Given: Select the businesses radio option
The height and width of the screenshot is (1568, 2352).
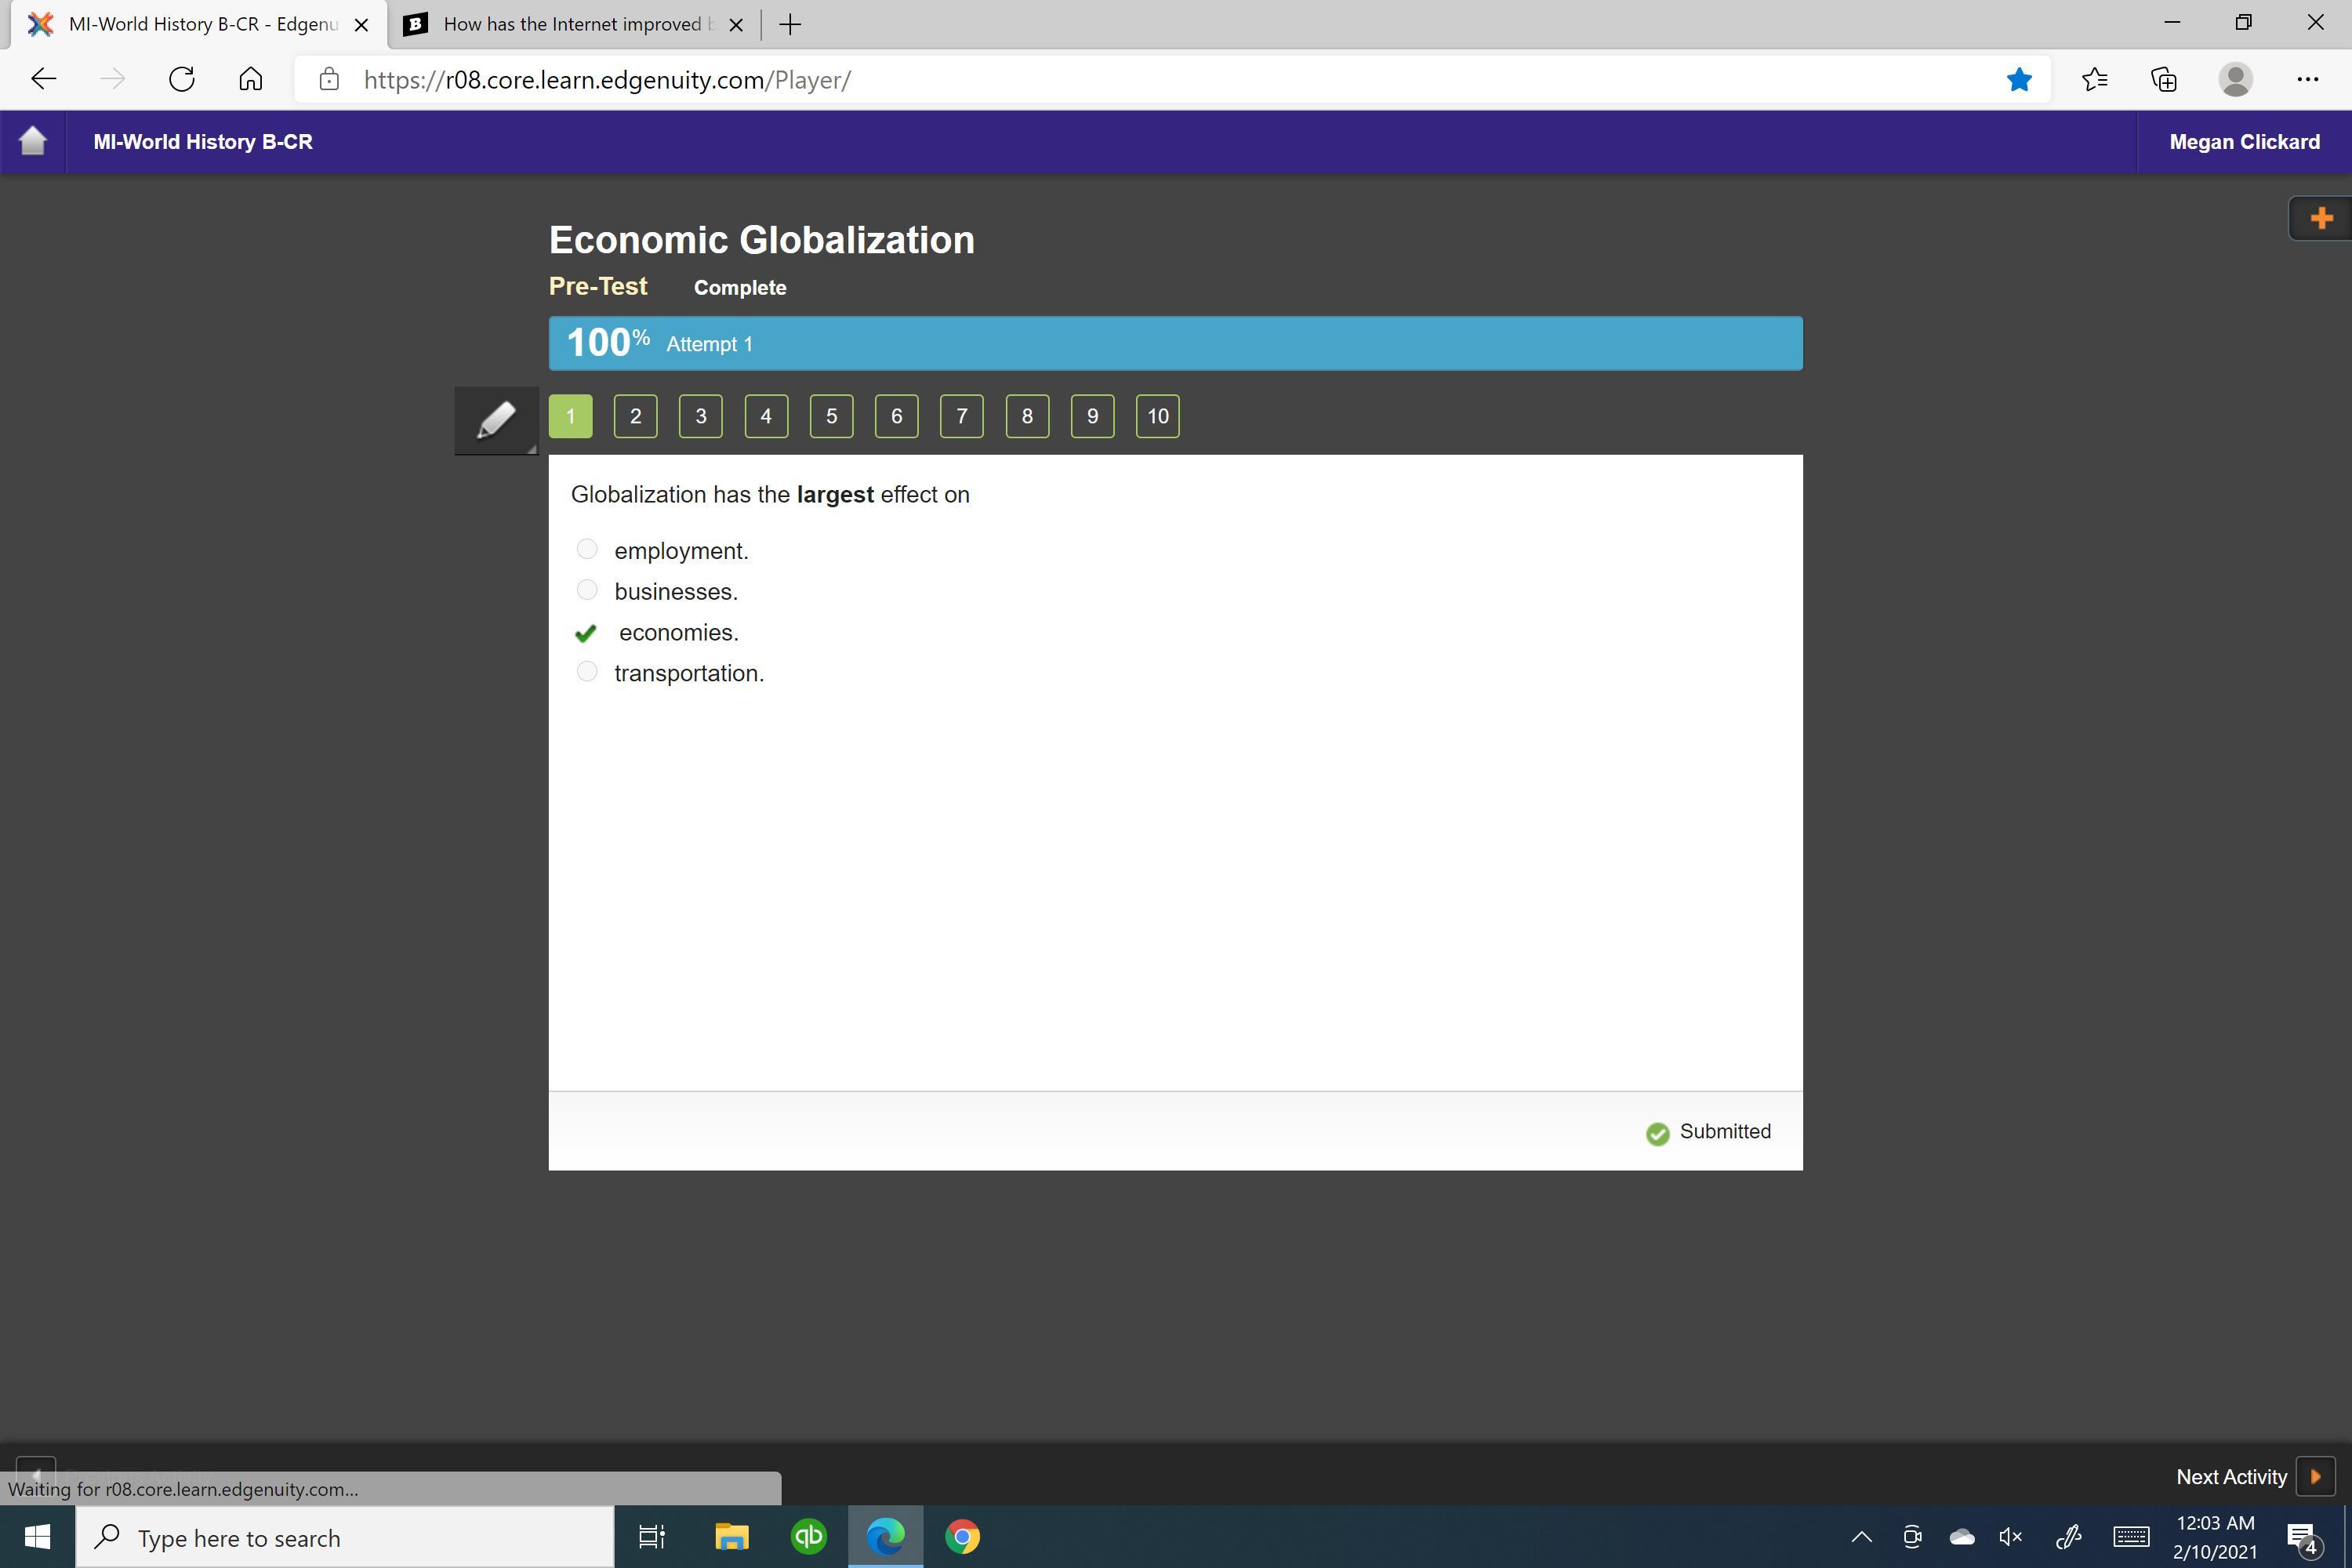Looking at the screenshot, I should click(587, 590).
